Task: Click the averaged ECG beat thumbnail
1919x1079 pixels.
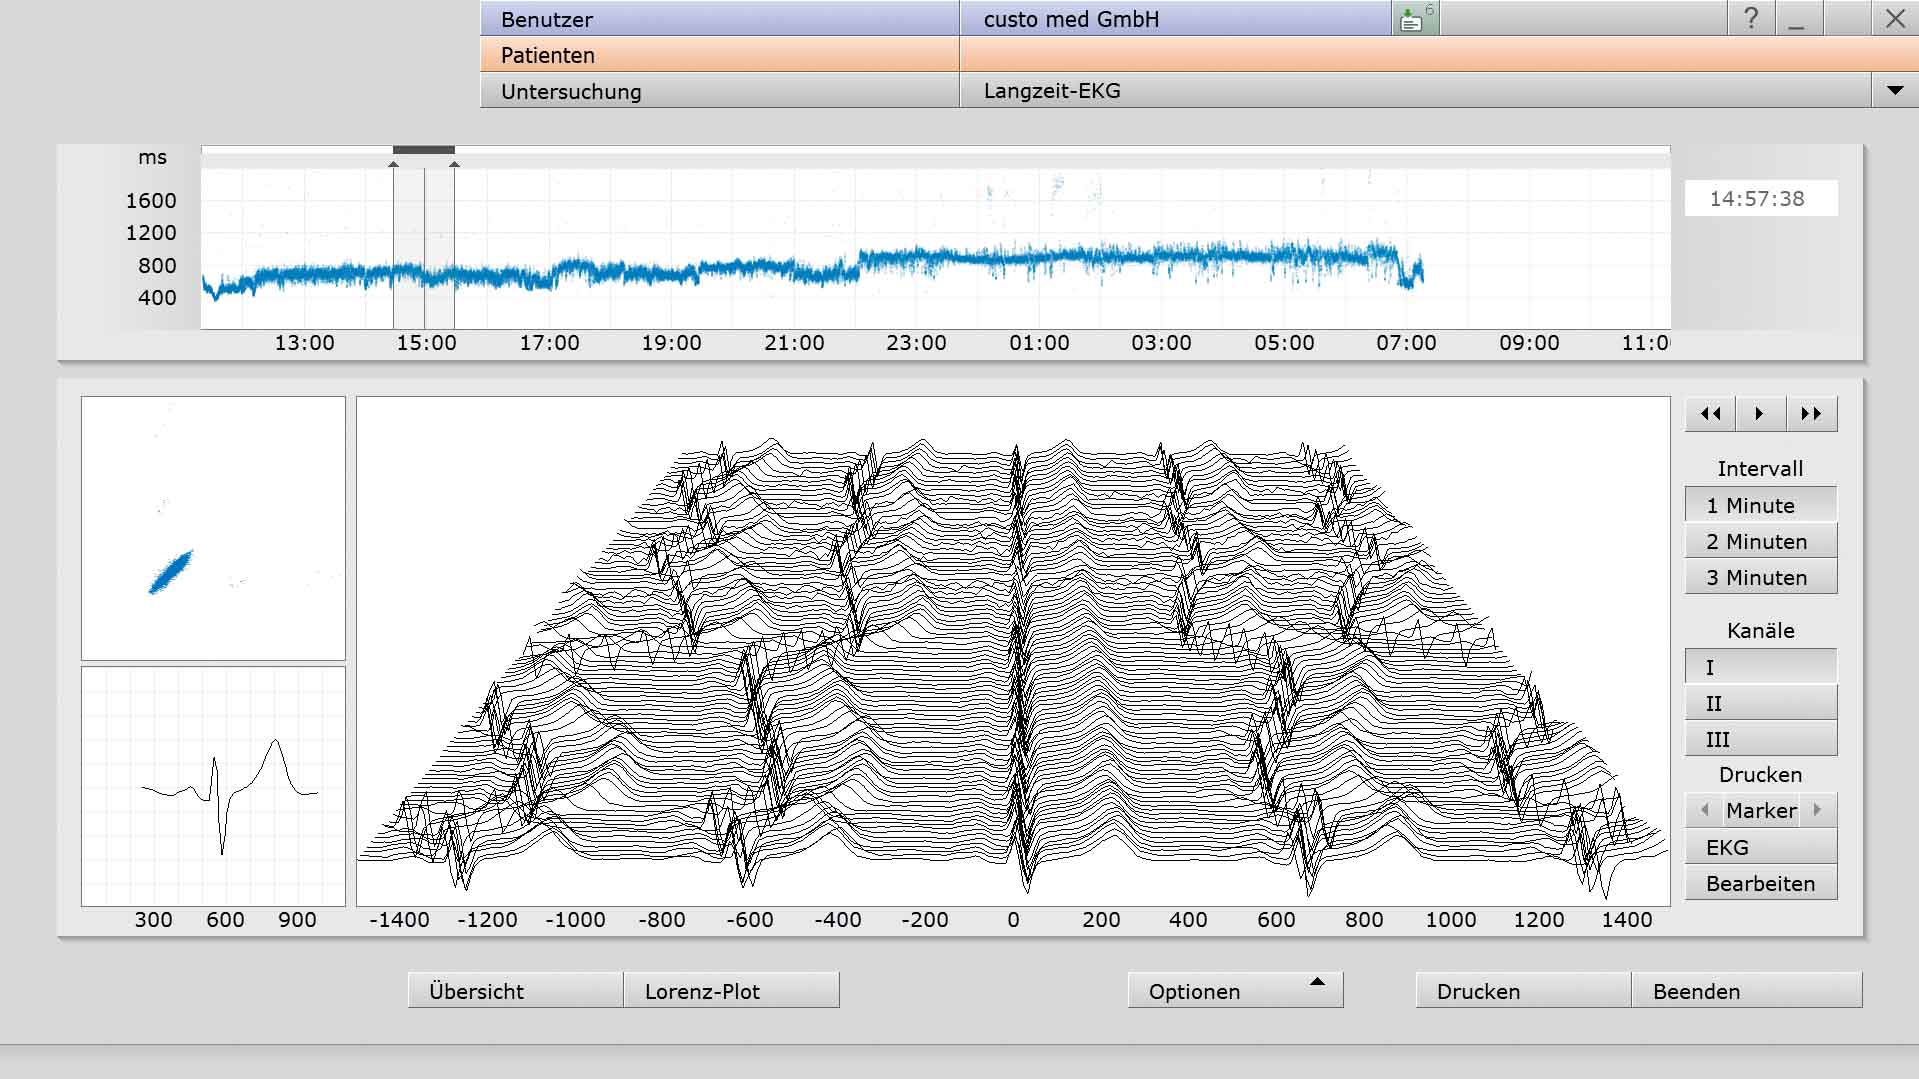Action: (213, 786)
